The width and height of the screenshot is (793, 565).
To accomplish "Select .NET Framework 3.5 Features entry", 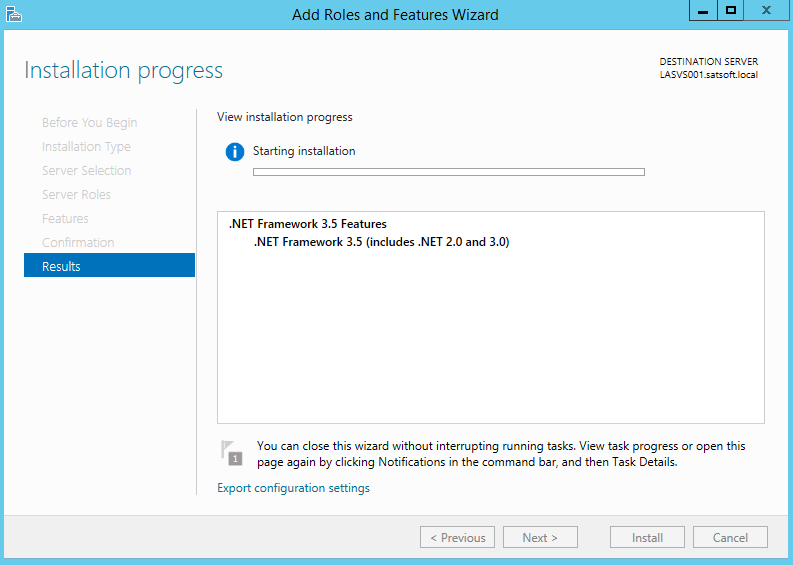I will (x=307, y=224).
